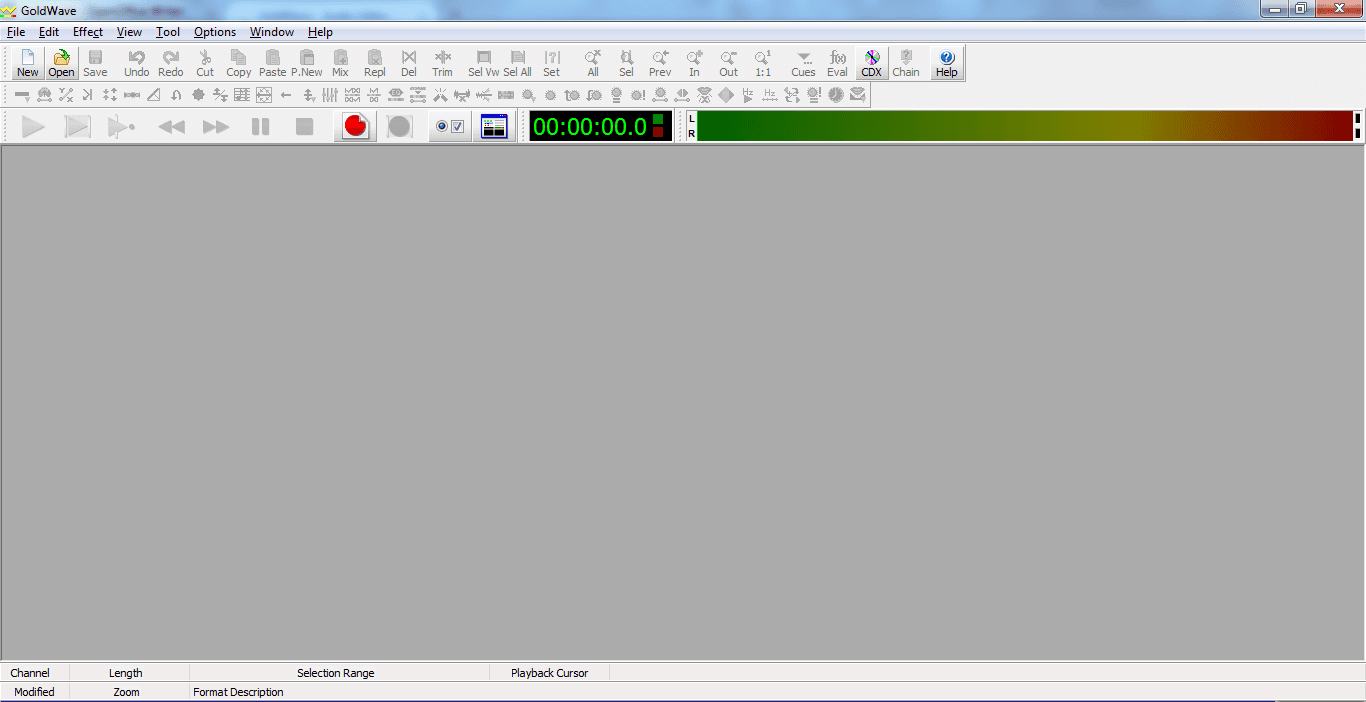Click the blue control window icon

click(x=494, y=127)
